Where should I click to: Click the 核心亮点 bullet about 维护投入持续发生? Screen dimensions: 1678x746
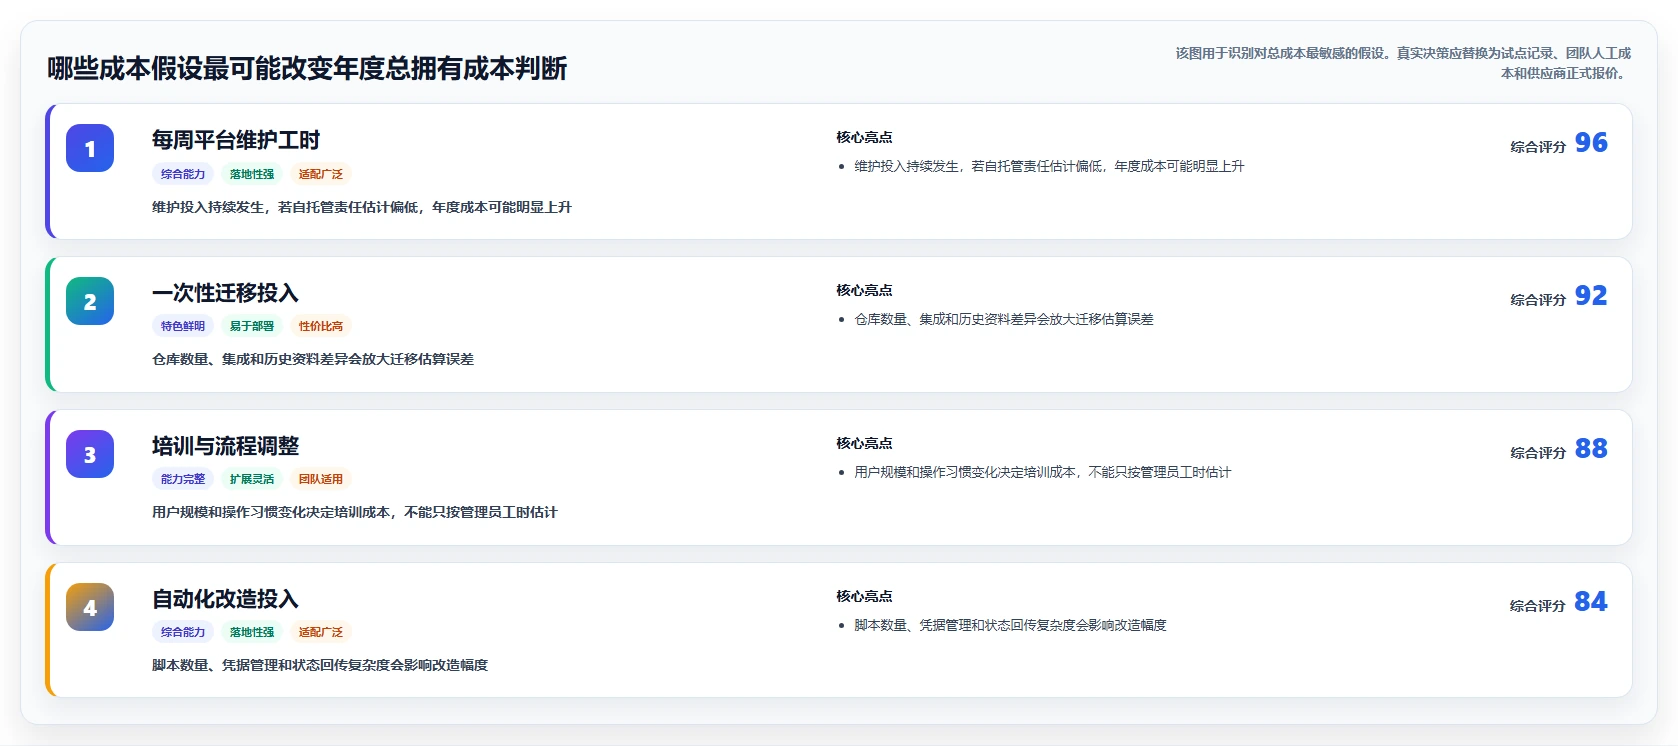(x=1049, y=166)
